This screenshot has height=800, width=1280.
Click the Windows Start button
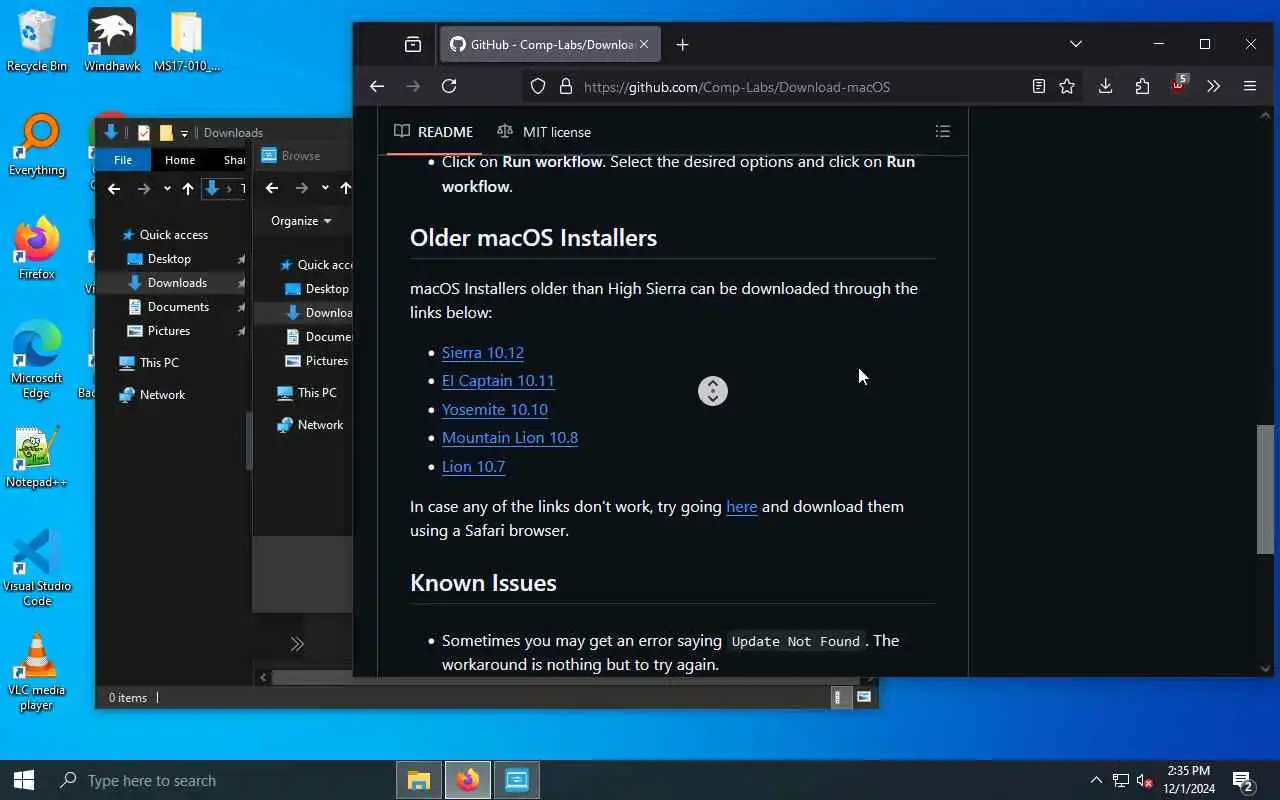(x=24, y=780)
